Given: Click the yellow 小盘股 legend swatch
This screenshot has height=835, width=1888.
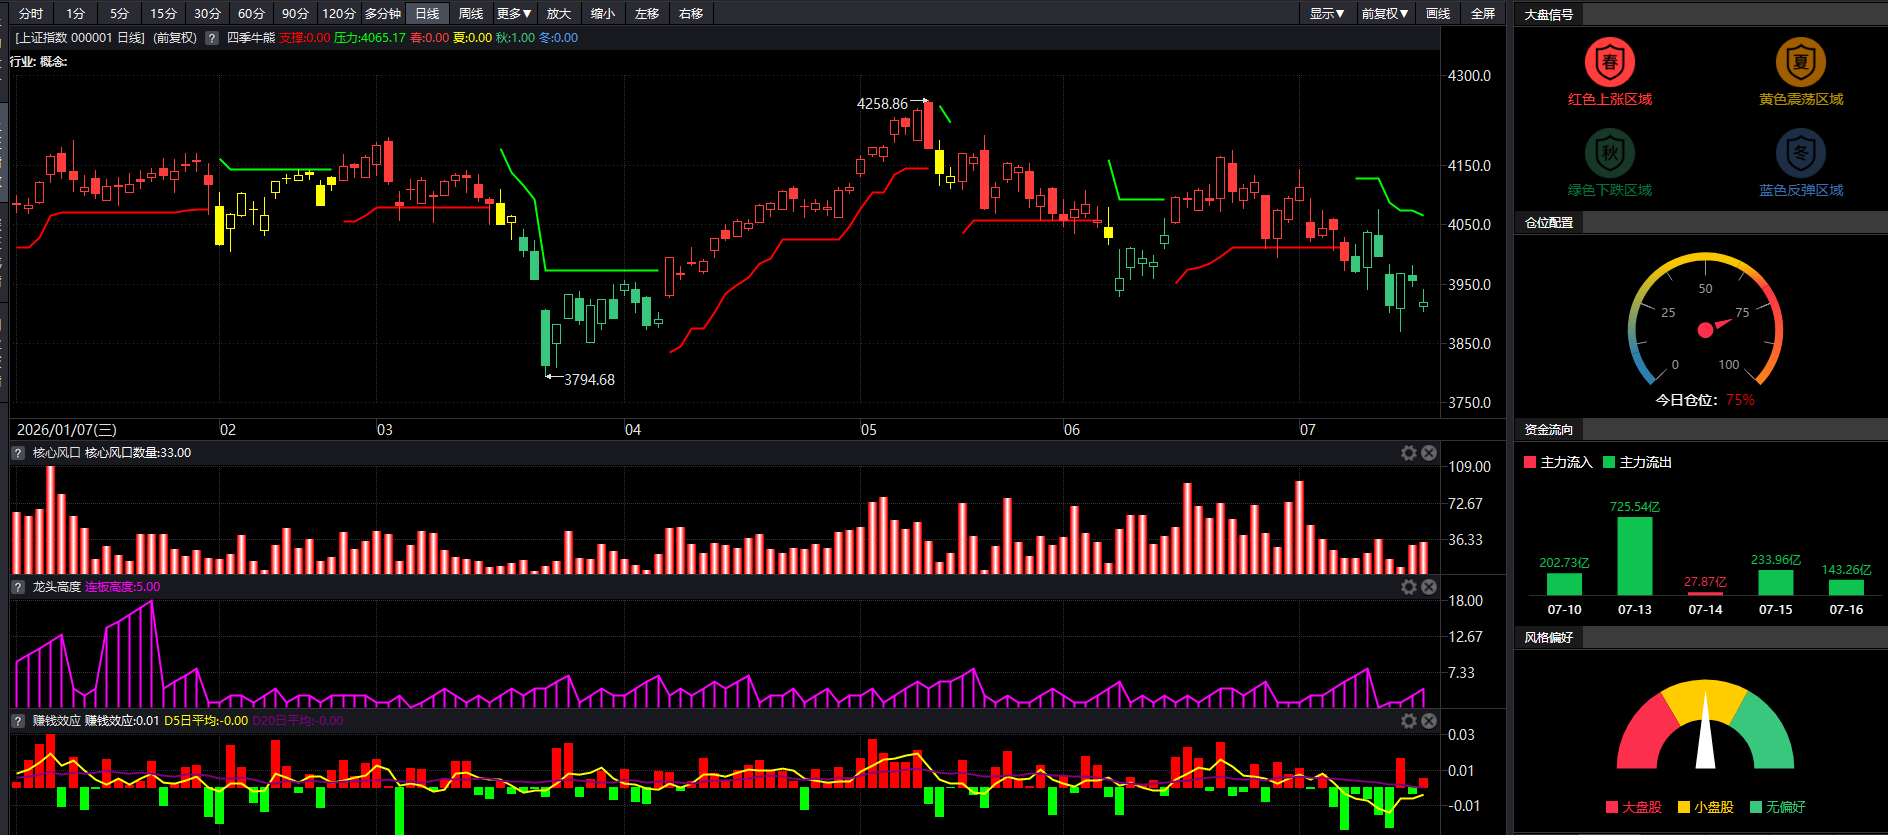Looking at the screenshot, I should coord(1683,807).
